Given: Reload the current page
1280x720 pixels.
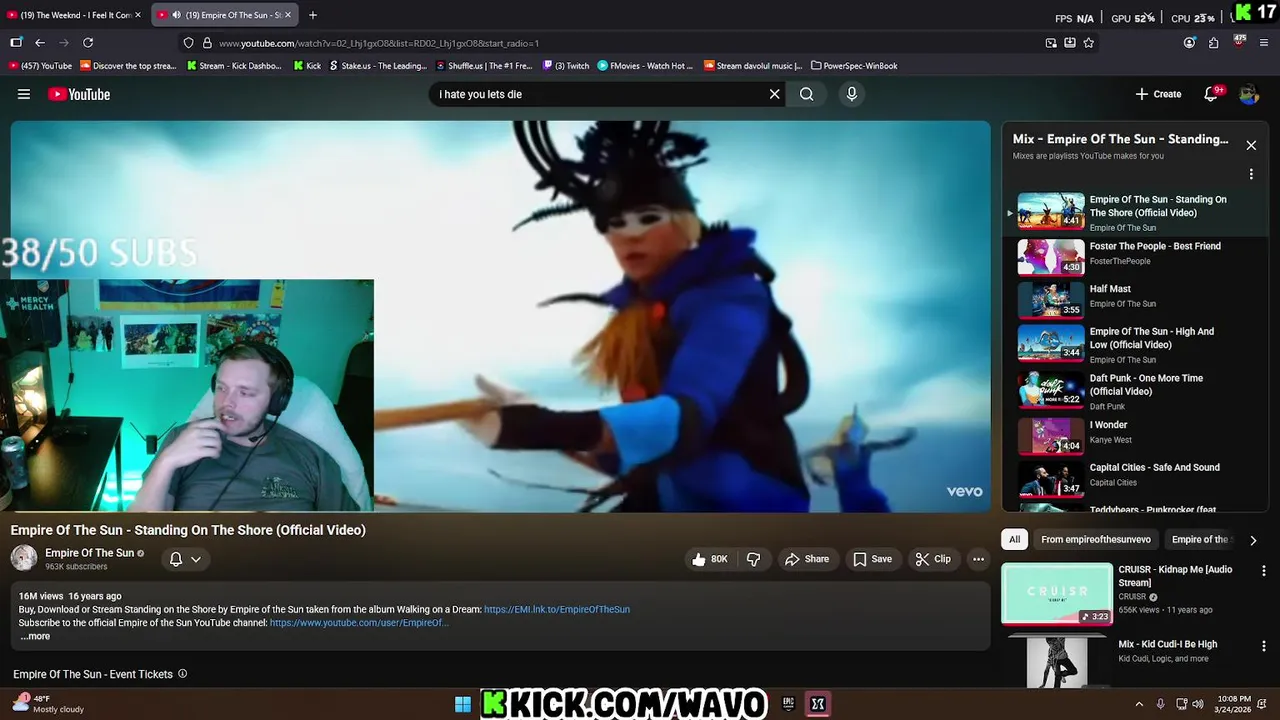Looking at the screenshot, I should 88,43.
